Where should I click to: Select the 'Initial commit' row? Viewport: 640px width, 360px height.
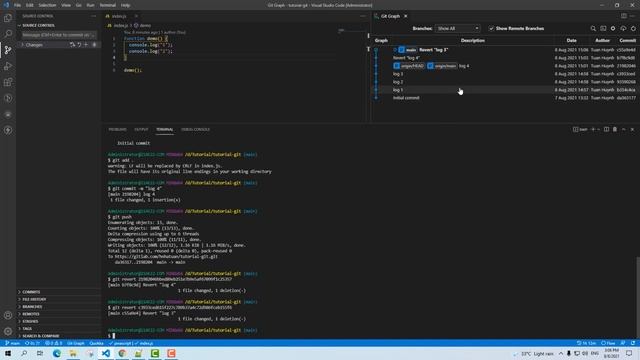[x=505, y=98]
